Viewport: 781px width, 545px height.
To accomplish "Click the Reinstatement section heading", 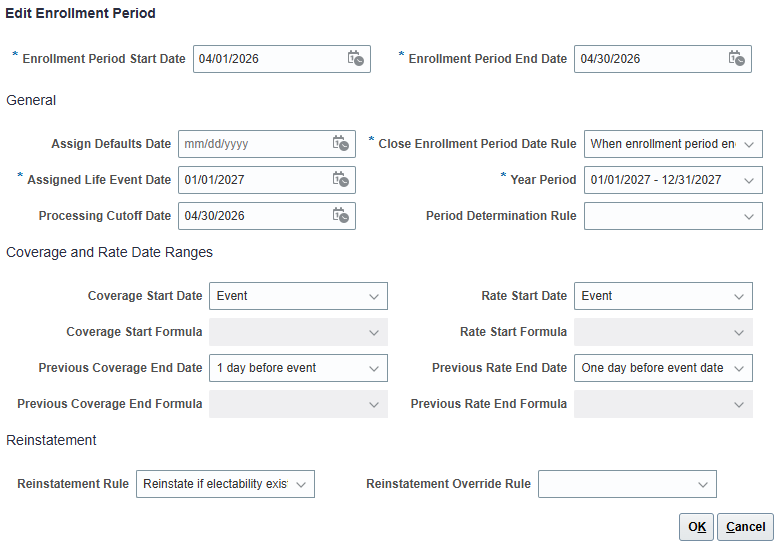I will coord(51,440).
